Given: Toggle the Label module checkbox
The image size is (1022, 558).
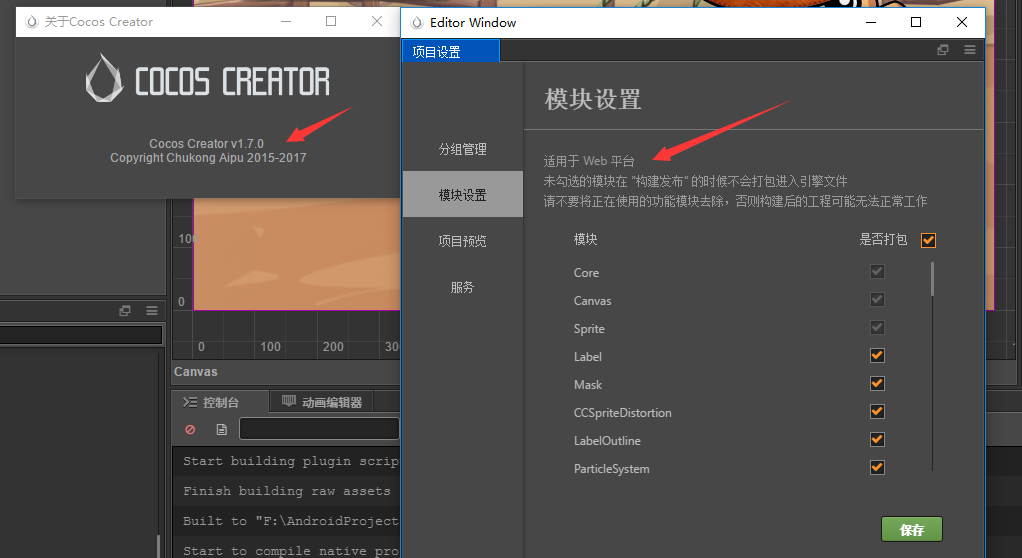Looking at the screenshot, I should (877, 356).
